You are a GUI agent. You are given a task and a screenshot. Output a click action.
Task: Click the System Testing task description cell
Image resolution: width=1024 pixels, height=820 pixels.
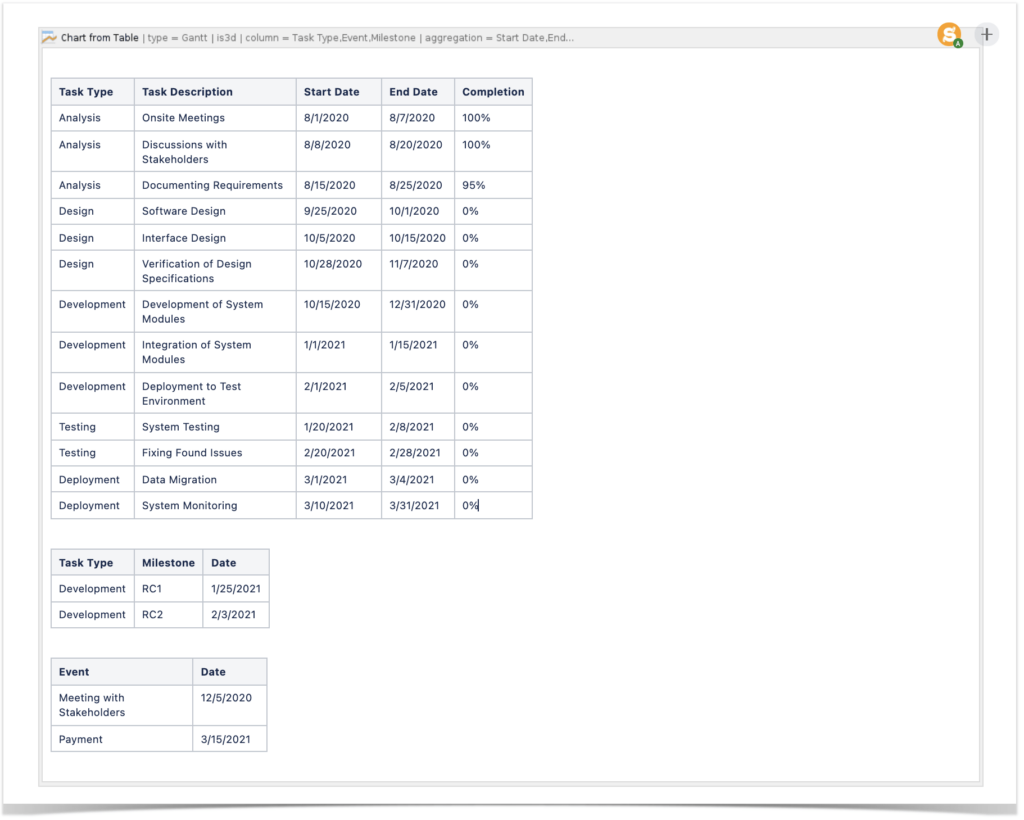[181, 427]
